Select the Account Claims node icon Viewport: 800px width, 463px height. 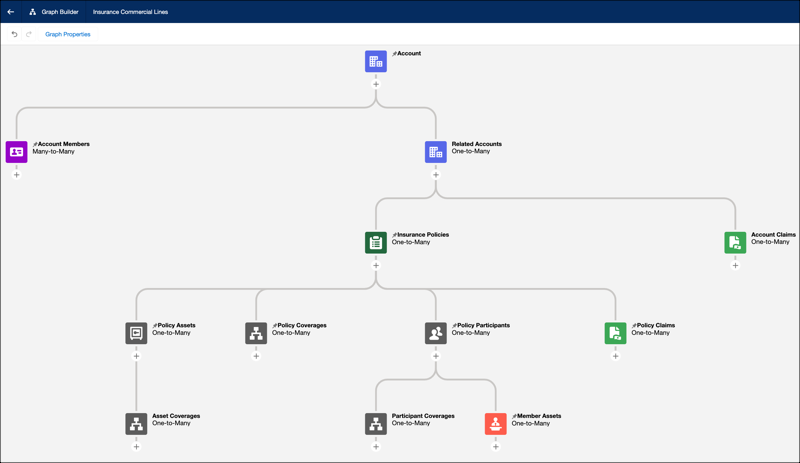pos(735,242)
